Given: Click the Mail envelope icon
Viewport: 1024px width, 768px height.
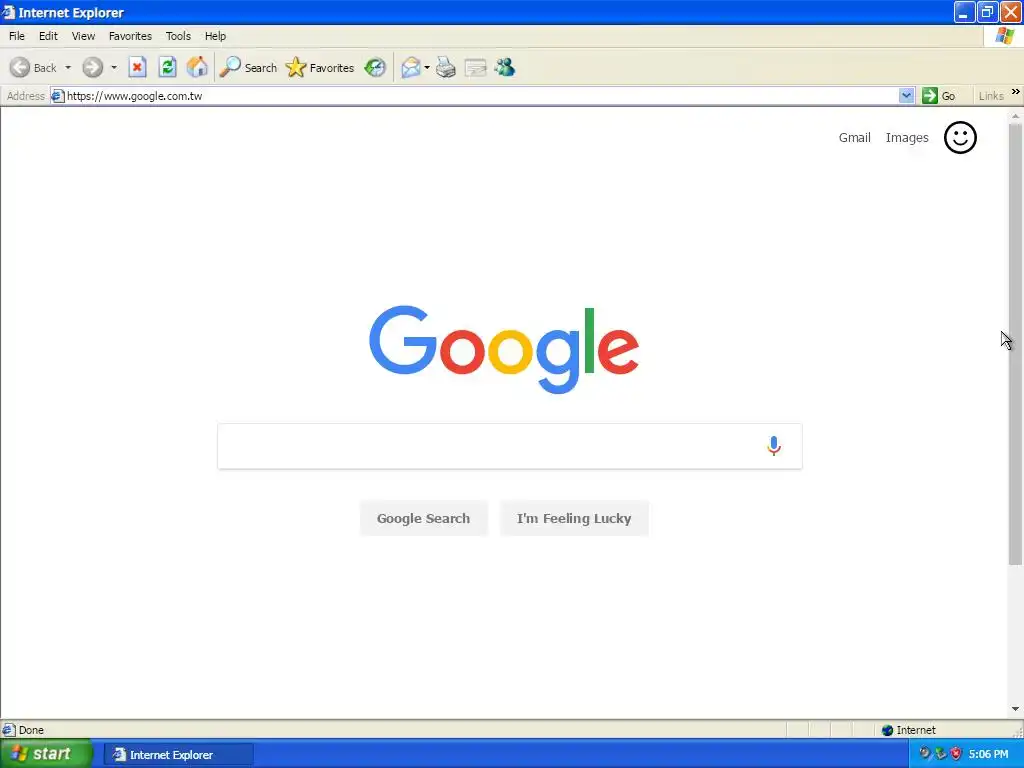Looking at the screenshot, I should coord(411,67).
